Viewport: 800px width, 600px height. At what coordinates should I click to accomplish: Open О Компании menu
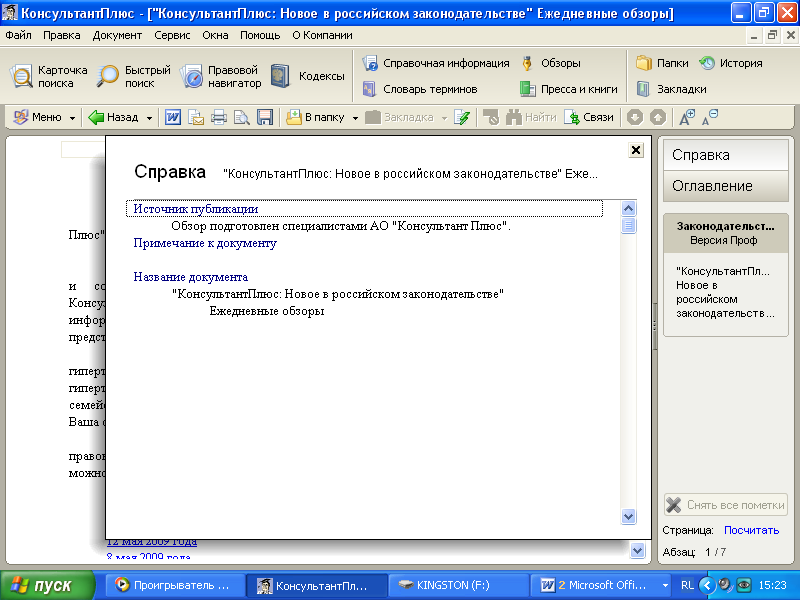tap(322, 35)
